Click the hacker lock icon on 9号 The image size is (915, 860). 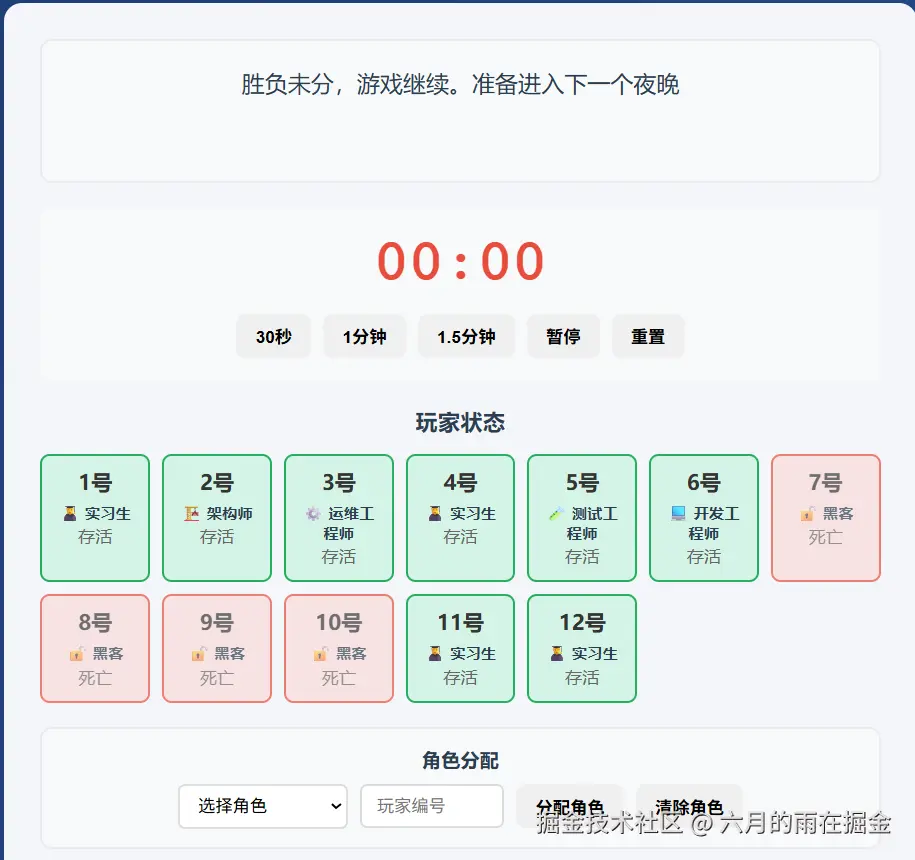click(x=200, y=653)
